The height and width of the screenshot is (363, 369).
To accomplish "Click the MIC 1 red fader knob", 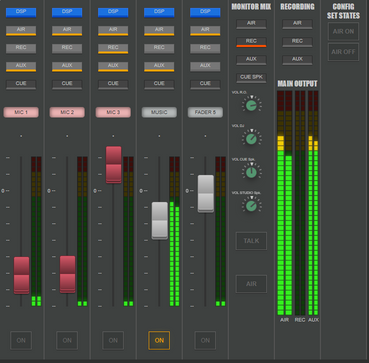I will click(21, 275).
